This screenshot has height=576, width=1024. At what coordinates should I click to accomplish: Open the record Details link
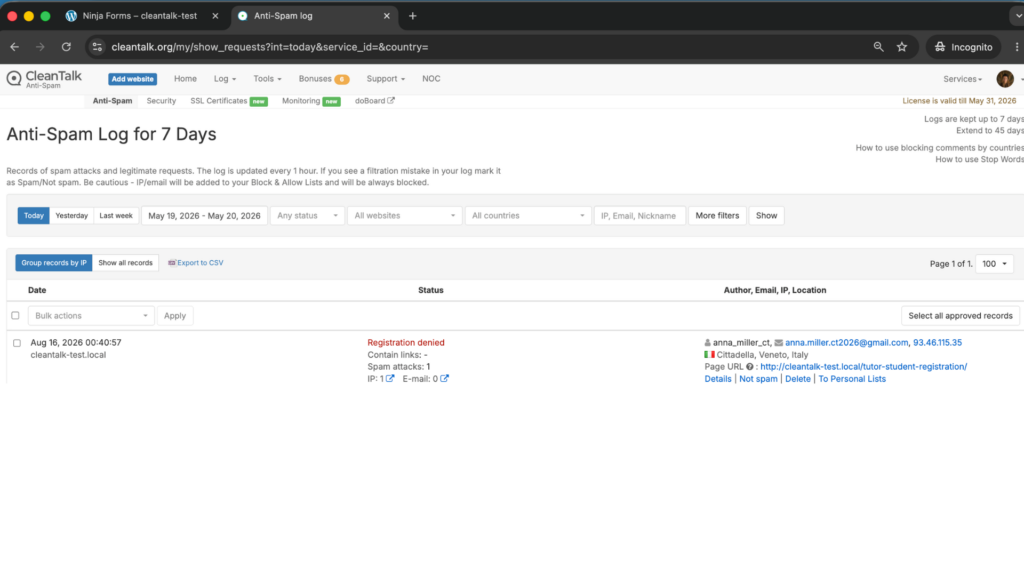(718, 379)
